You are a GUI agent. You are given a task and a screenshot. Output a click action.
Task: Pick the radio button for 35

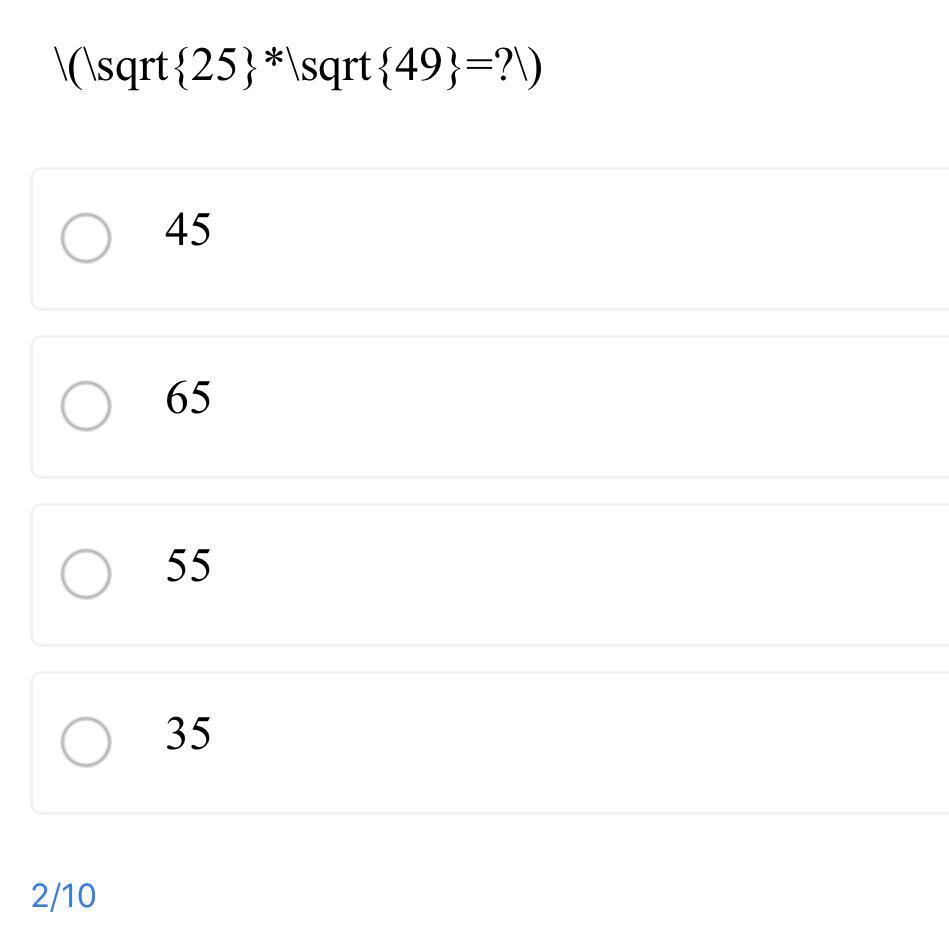pyautogui.click(x=86, y=742)
